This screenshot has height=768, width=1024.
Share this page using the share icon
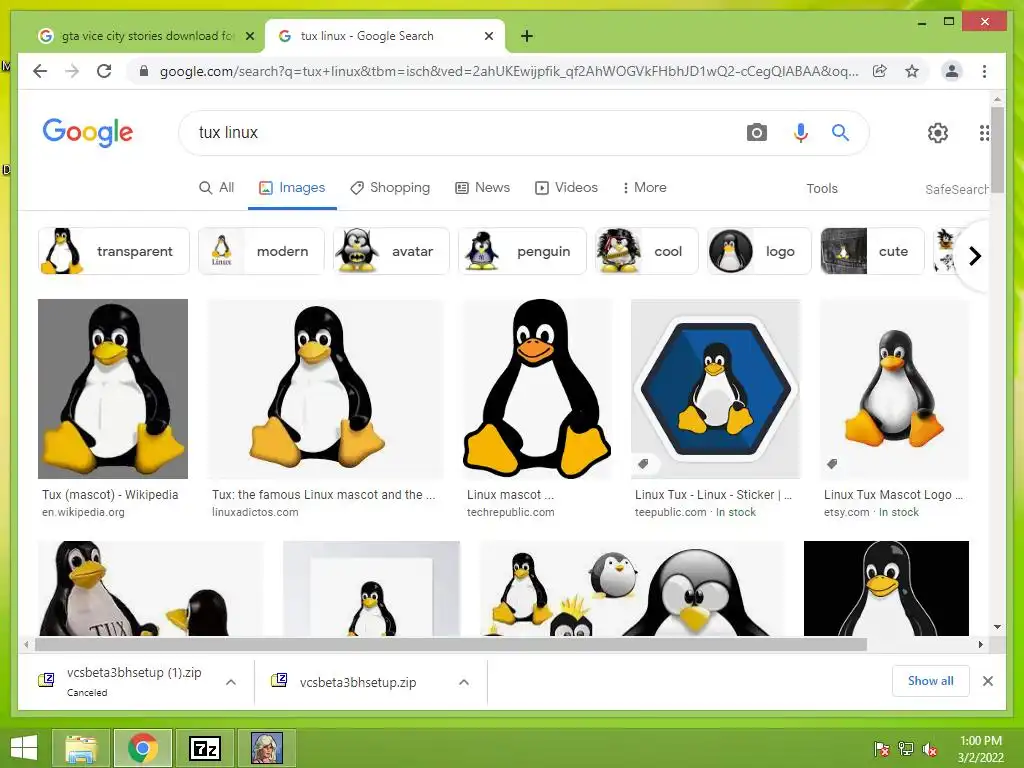880,71
